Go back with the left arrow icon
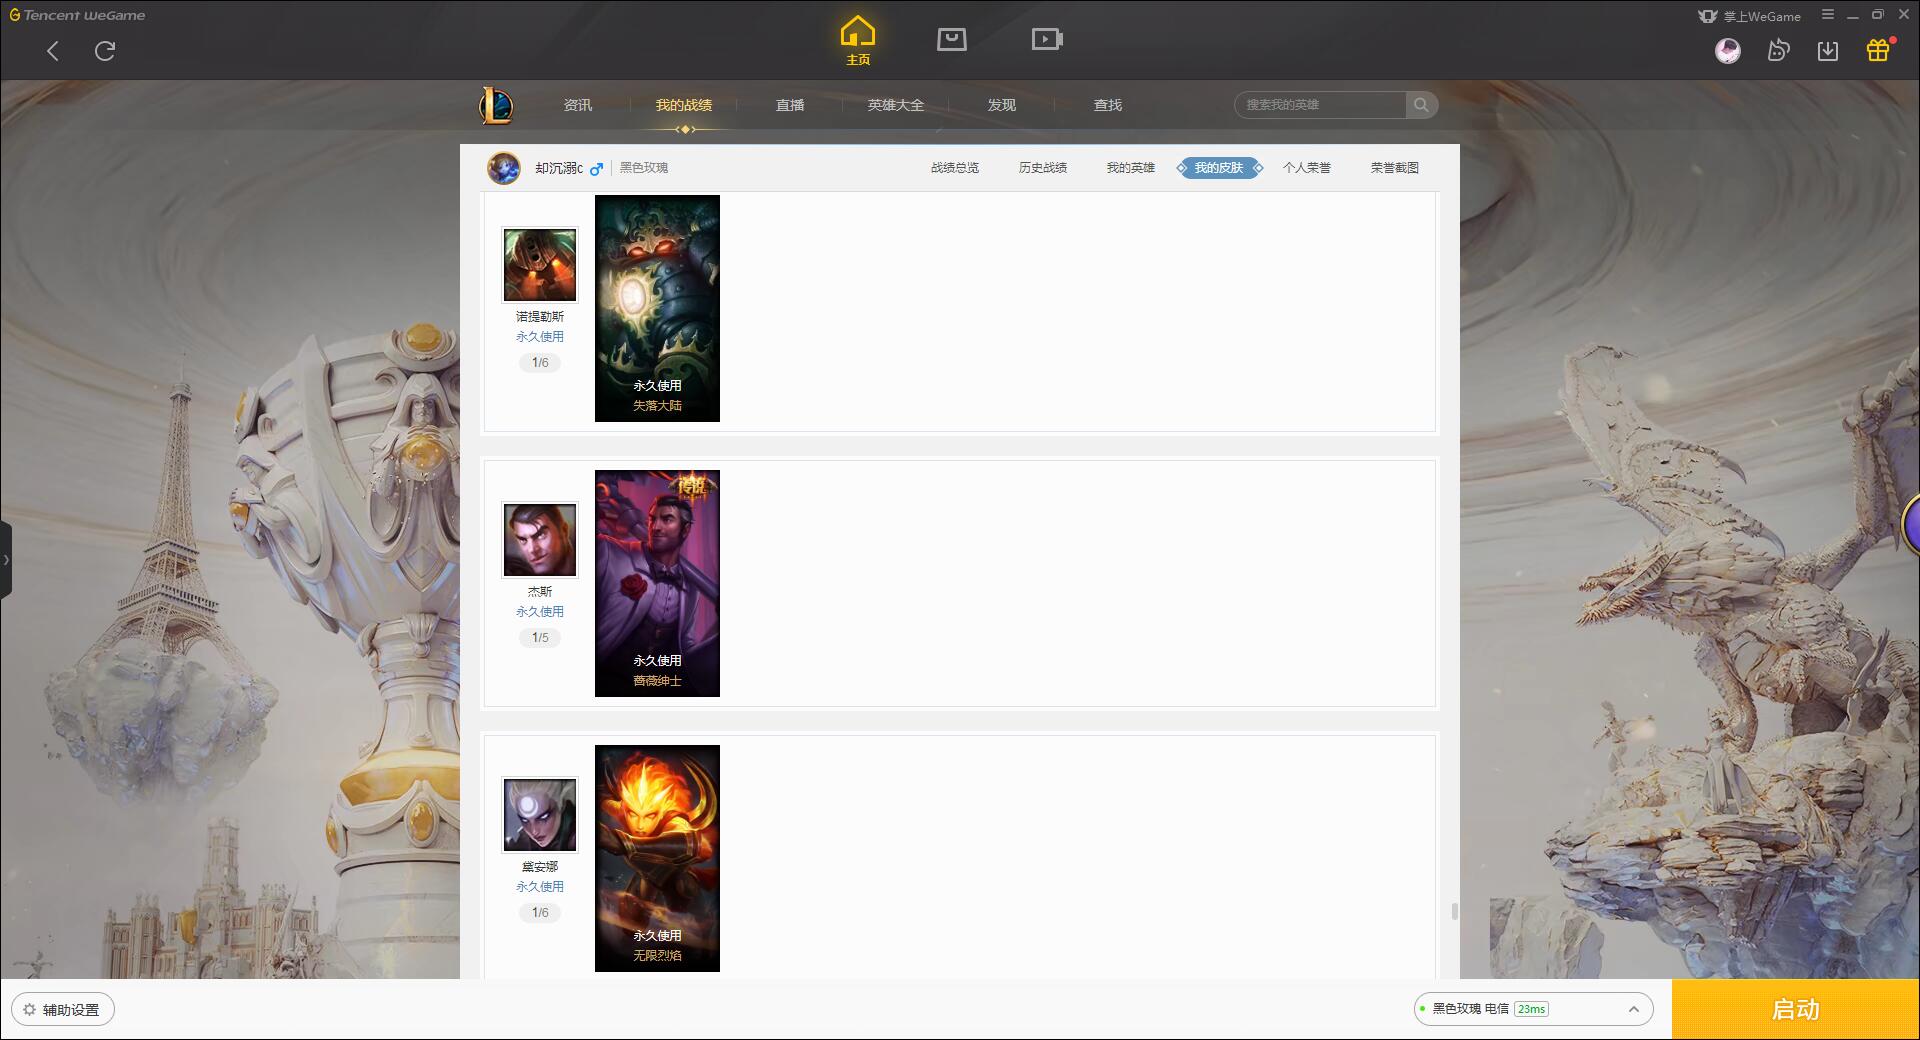 tap(53, 51)
